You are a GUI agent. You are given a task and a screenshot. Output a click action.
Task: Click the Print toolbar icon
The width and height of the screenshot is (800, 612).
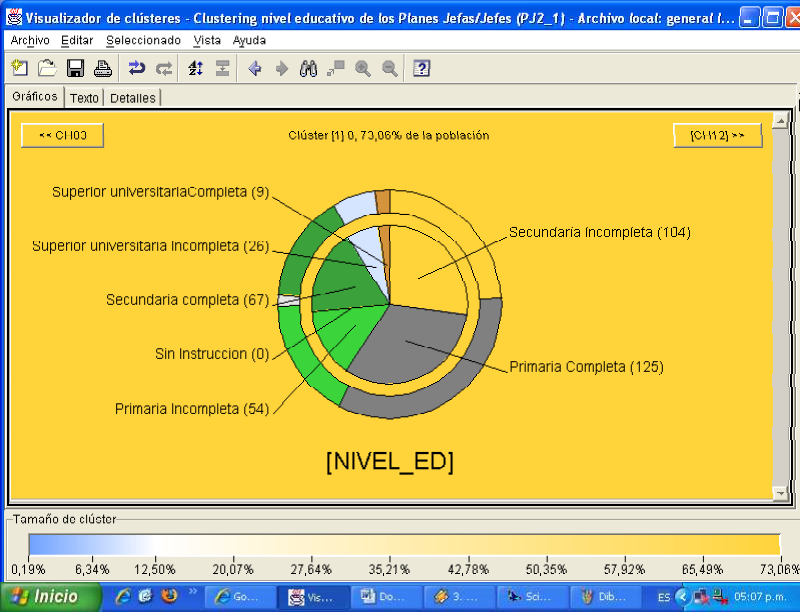point(102,68)
